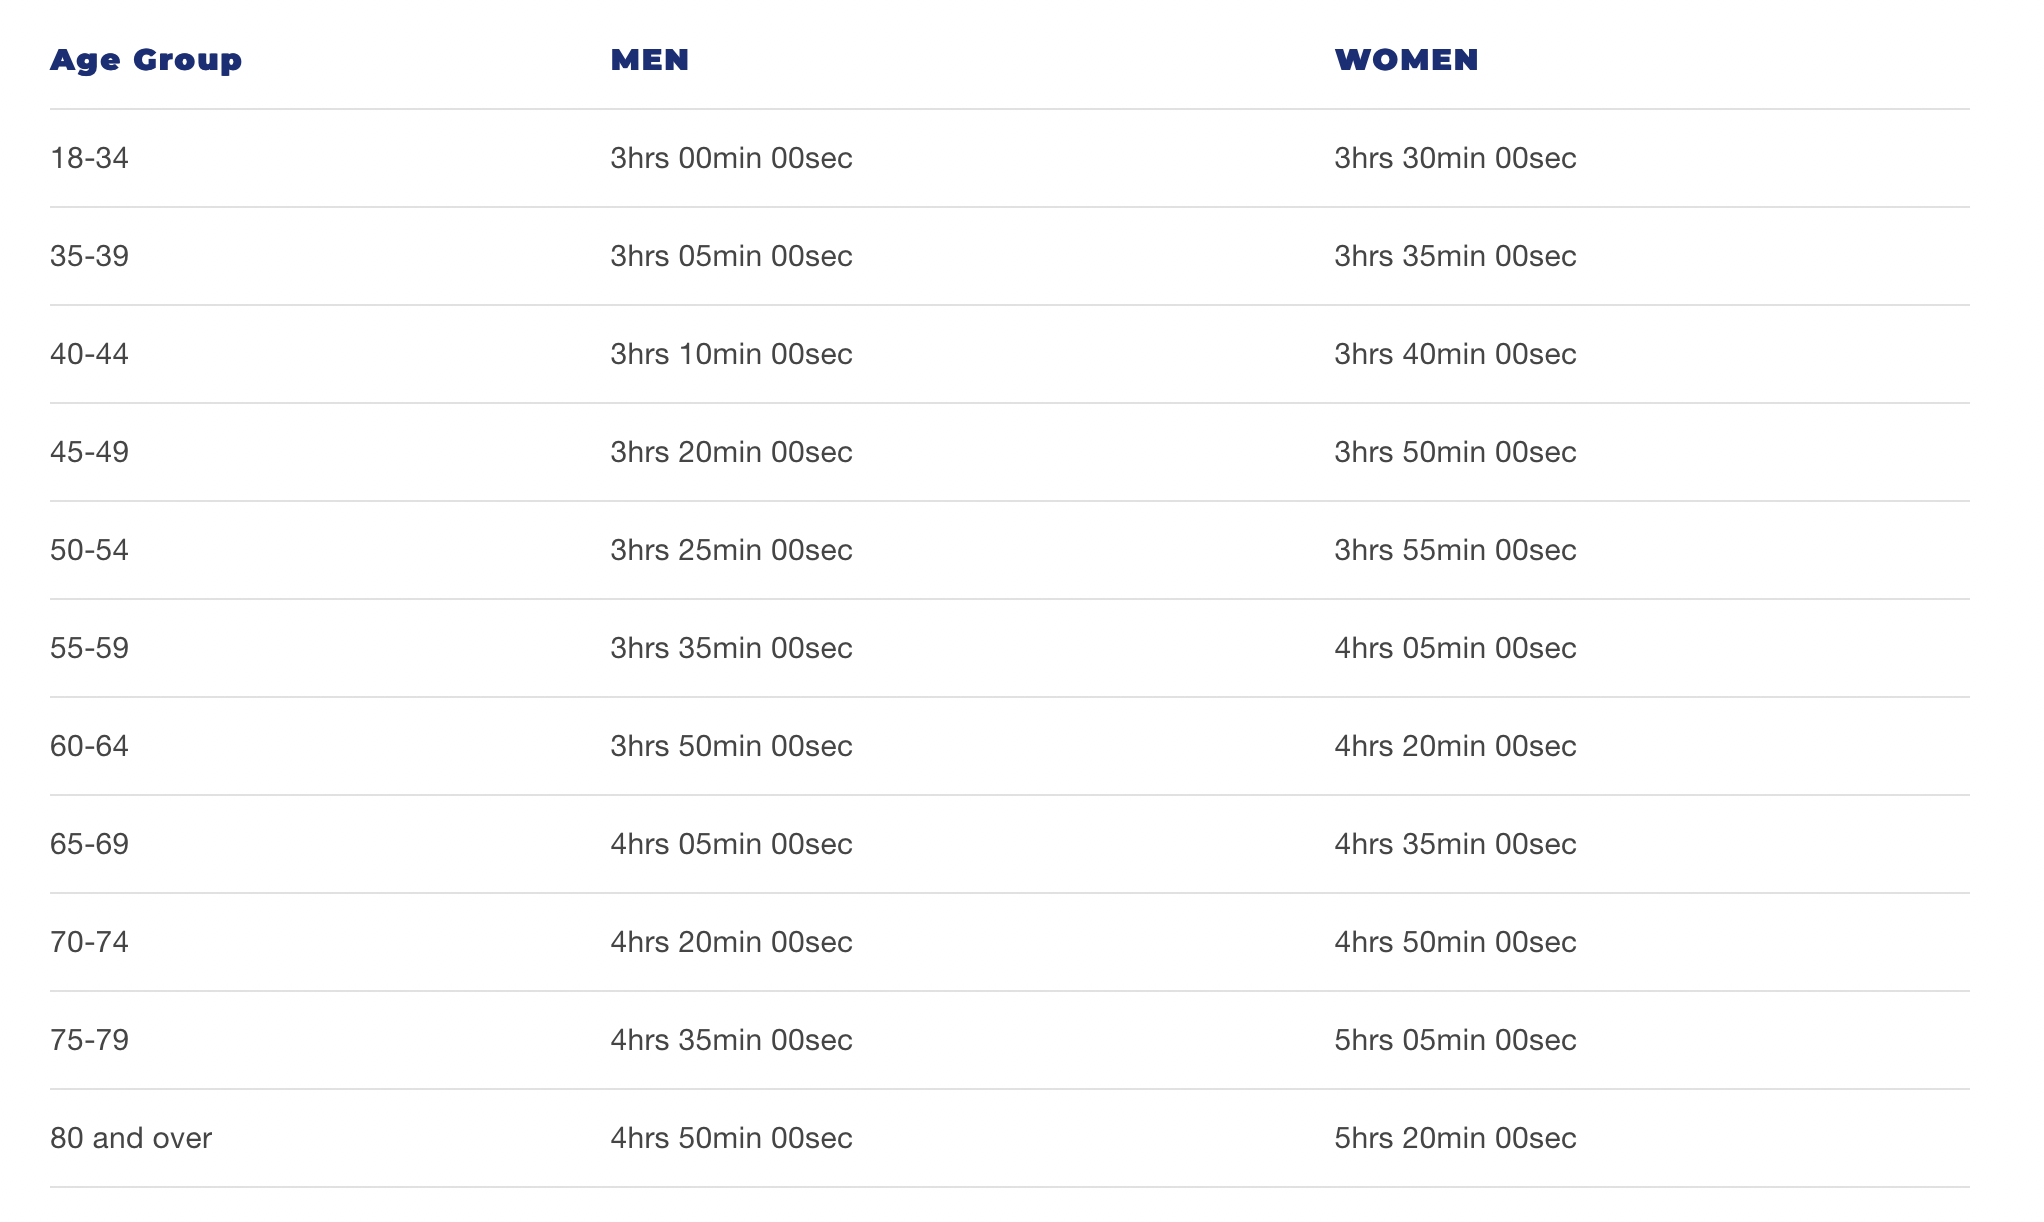Image resolution: width=2044 pixels, height=1222 pixels.
Task: Click women's time 4hrs 50min 00sec
Action: pyautogui.click(x=1455, y=942)
